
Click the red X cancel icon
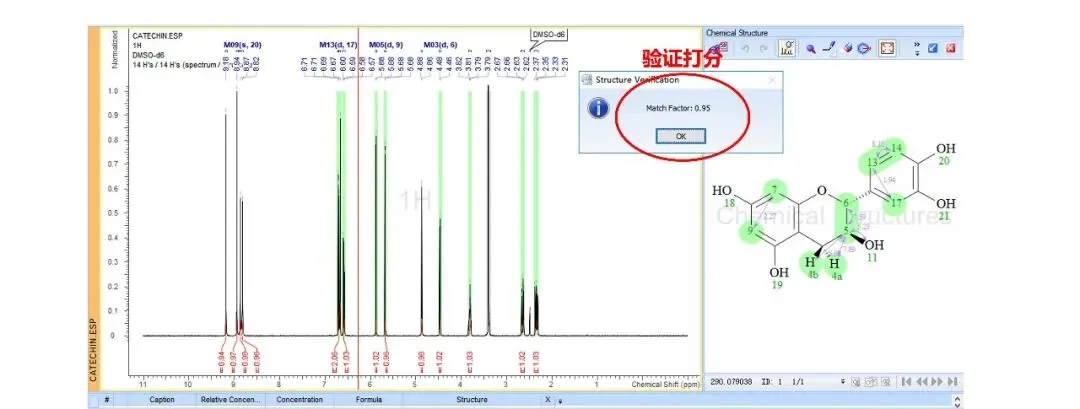click(x=951, y=48)
